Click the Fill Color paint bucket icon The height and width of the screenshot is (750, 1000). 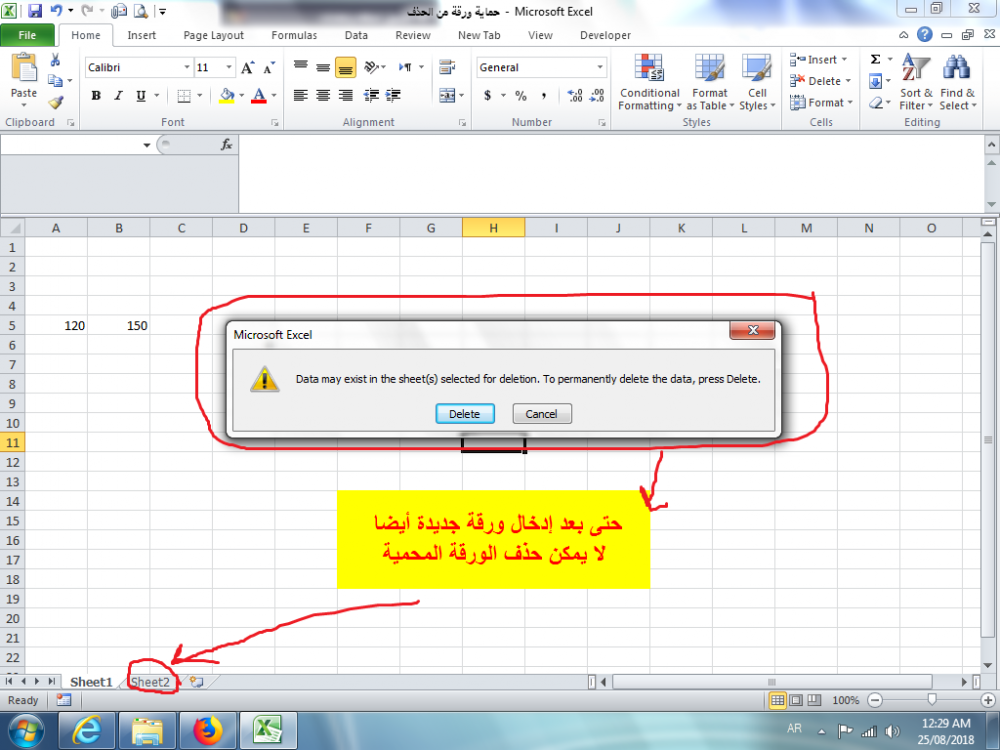pyautogui.click(x=226, y=96)
